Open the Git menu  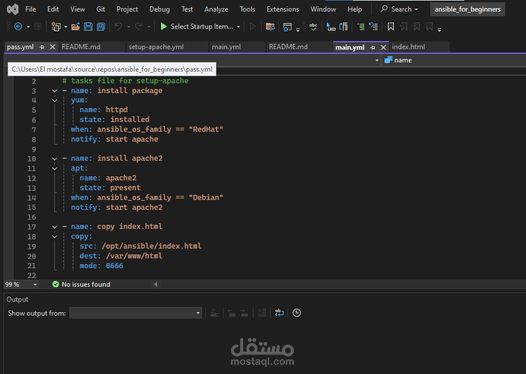[x=101, y=9]
